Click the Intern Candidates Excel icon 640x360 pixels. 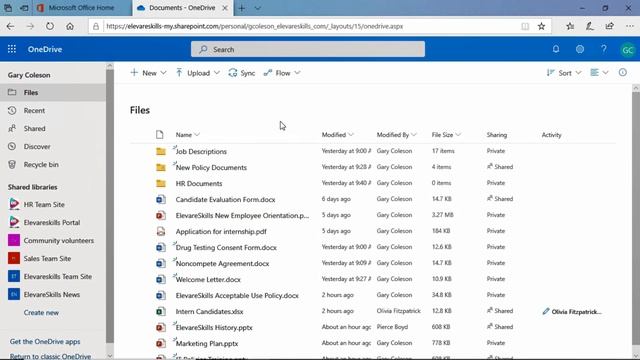click(161, 311)
